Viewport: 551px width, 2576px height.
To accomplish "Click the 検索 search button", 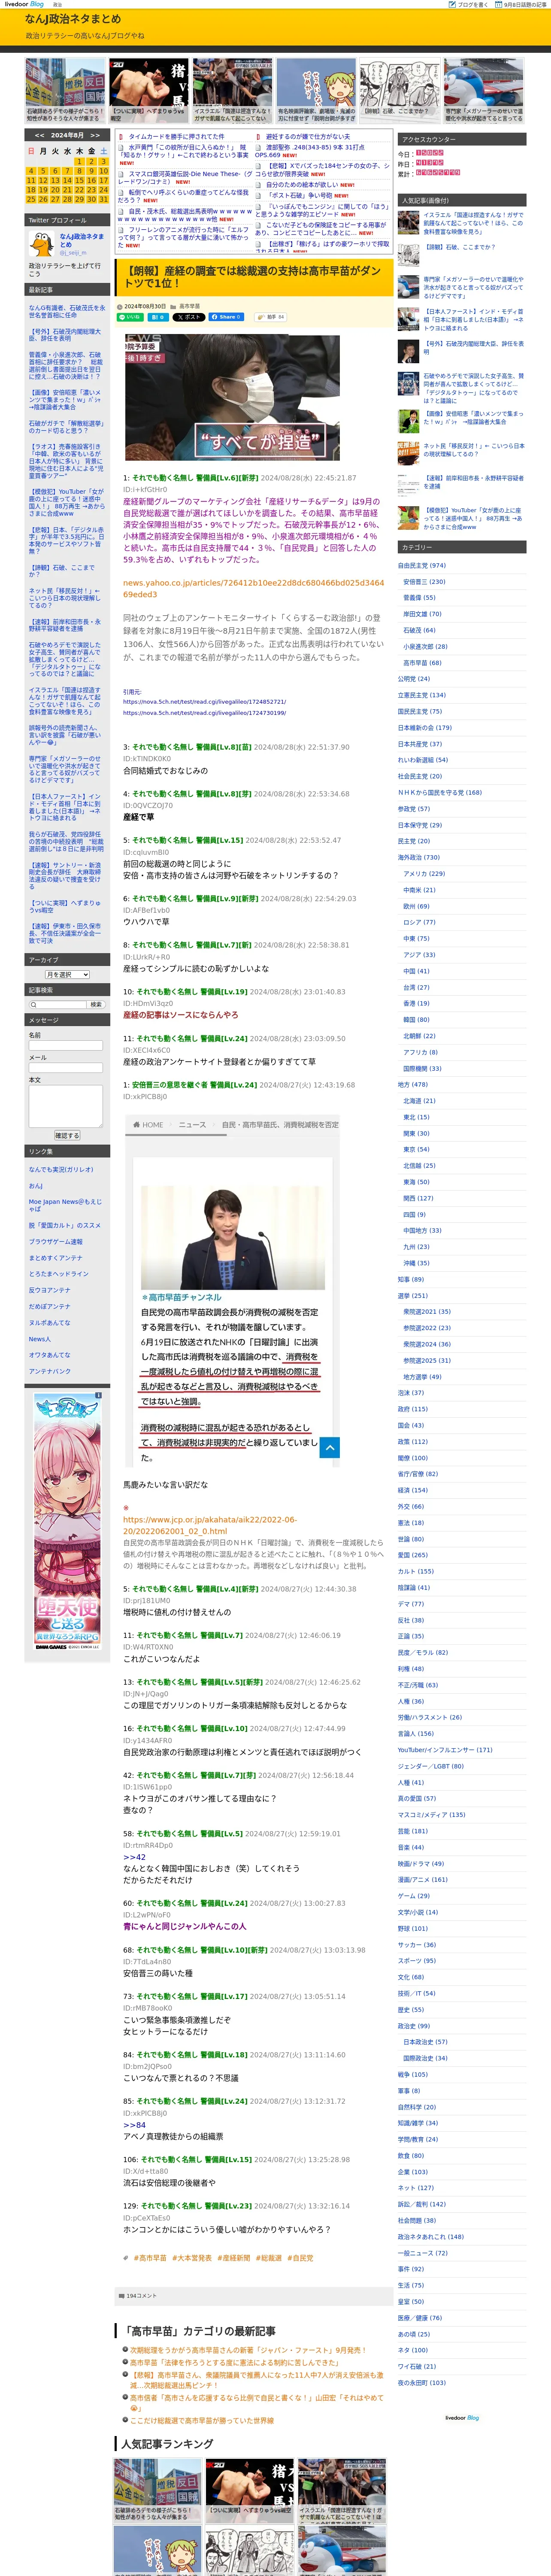I will point(96,1004).
